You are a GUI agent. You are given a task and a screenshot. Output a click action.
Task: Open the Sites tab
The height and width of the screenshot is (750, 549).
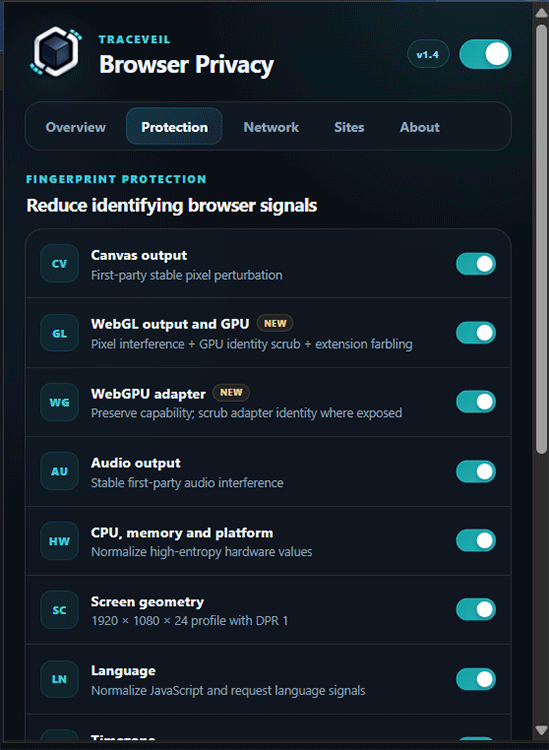pos(349,127)
